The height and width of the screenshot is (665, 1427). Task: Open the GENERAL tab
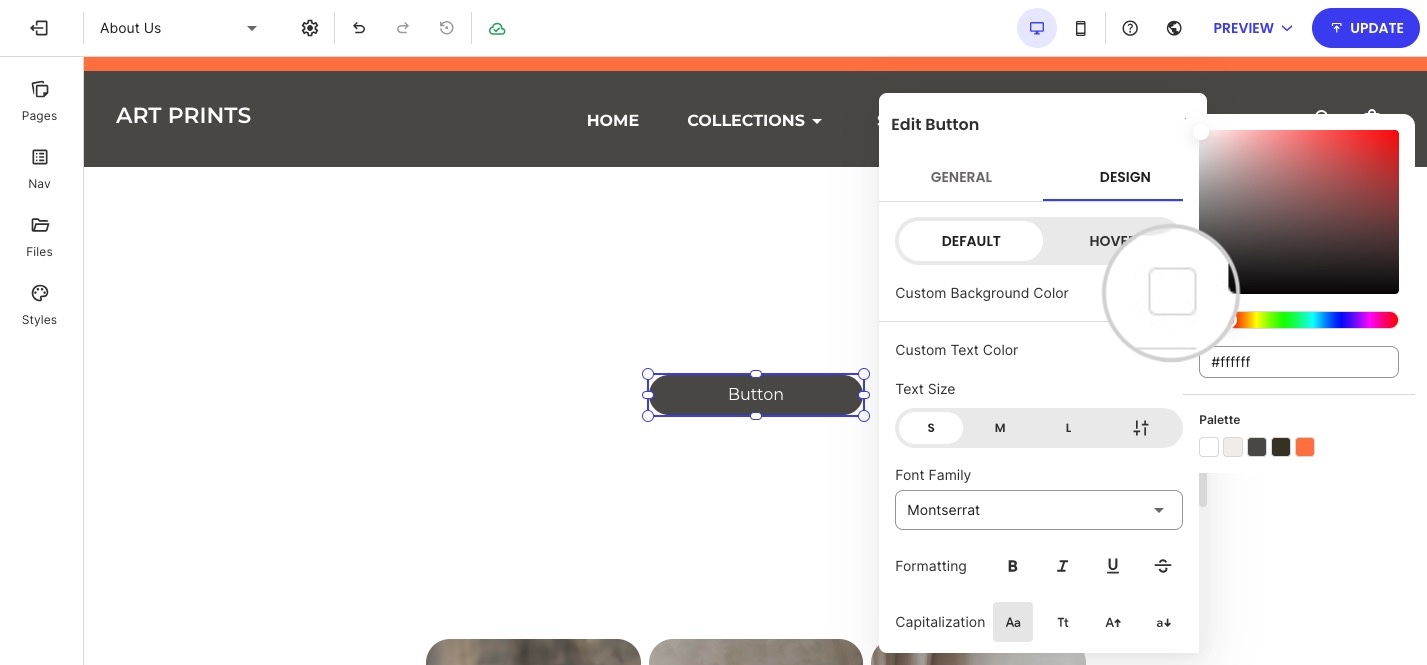pos(961,177)
